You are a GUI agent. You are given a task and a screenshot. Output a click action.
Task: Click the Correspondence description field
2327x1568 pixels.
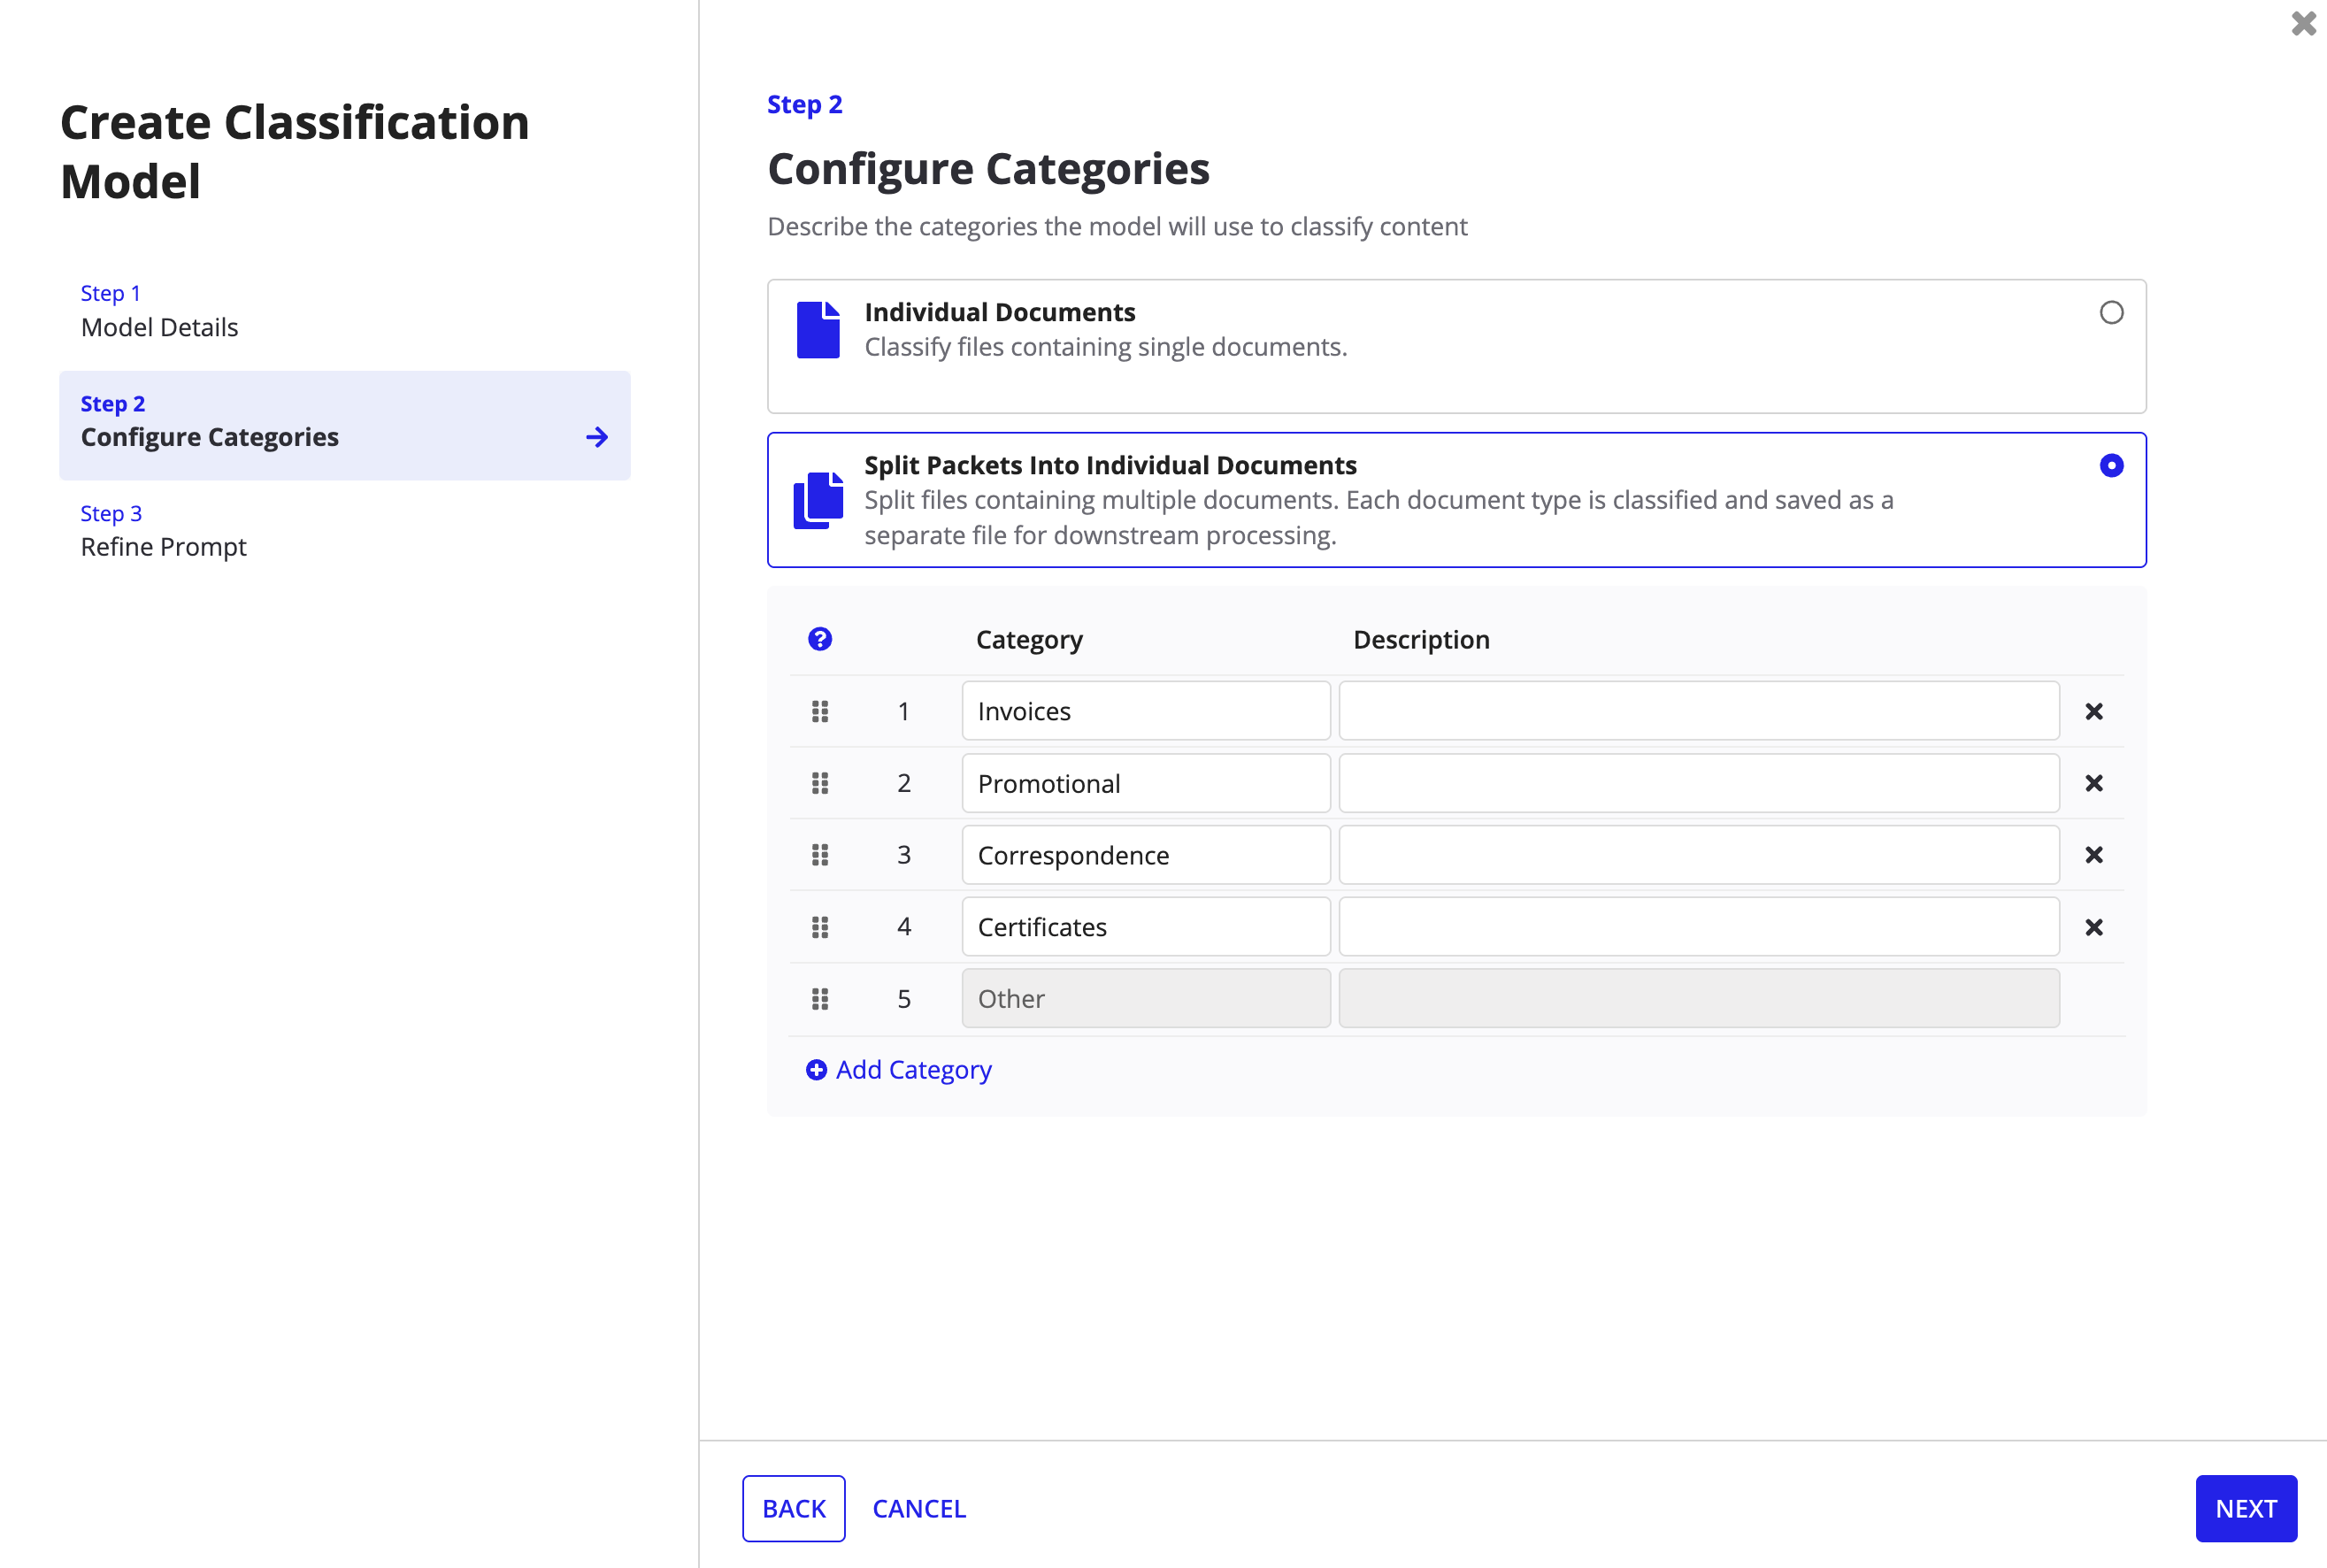tap(1699, 855)
